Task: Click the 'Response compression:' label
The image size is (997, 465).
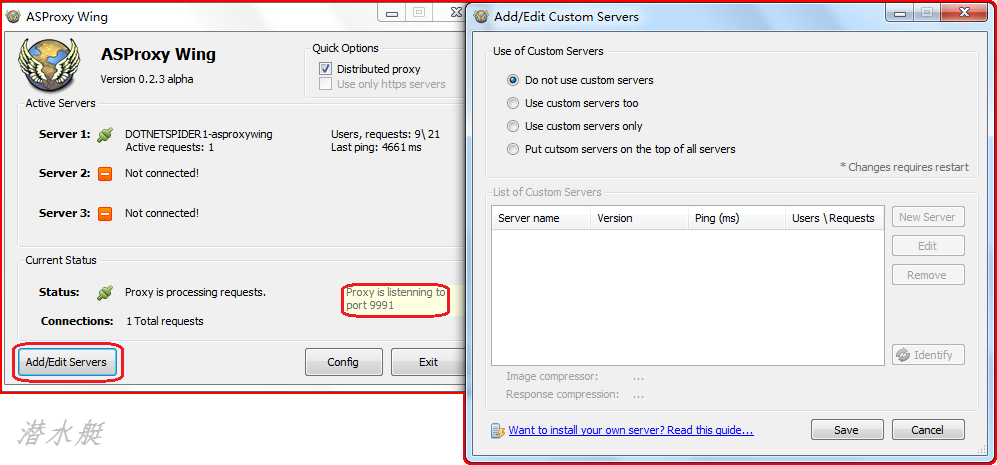Action: [562, 394]
